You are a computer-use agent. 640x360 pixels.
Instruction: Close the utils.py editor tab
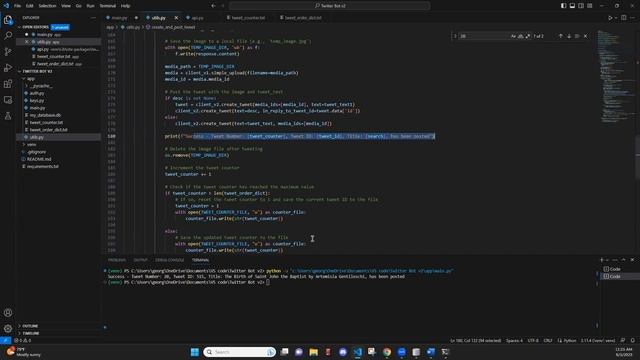point(176,18)
